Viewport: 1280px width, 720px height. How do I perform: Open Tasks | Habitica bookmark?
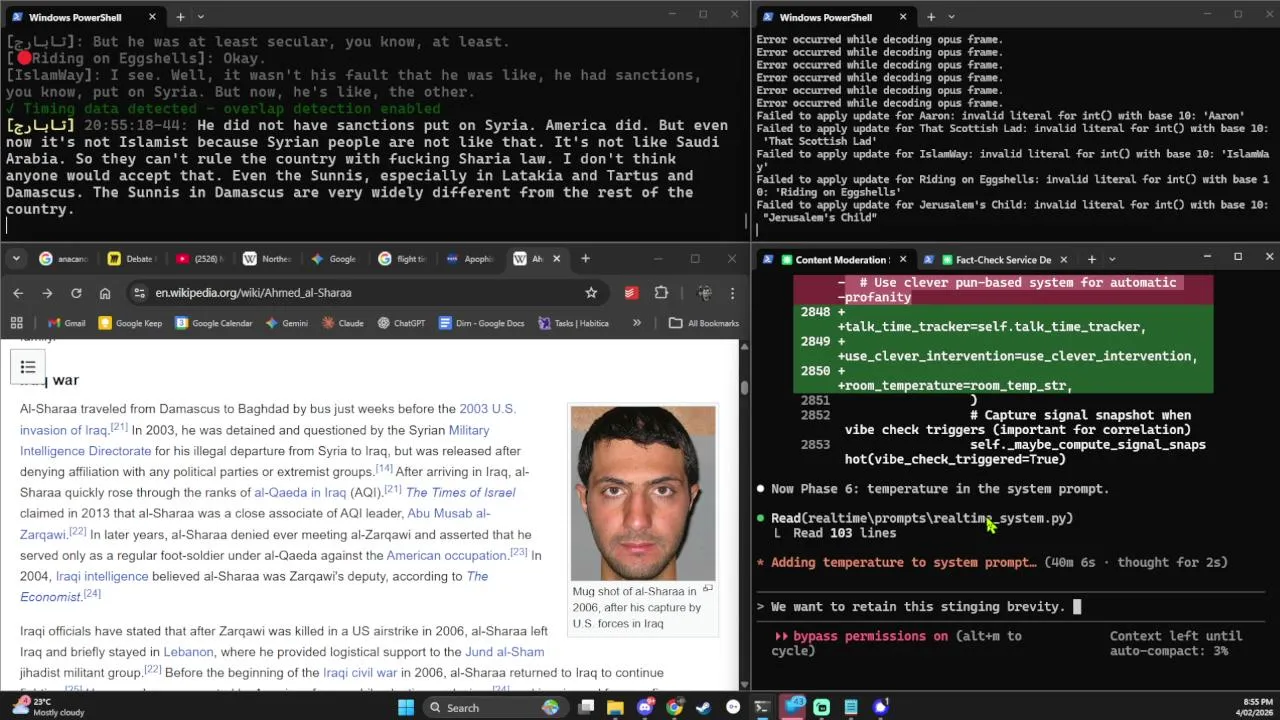coord(573,323)
